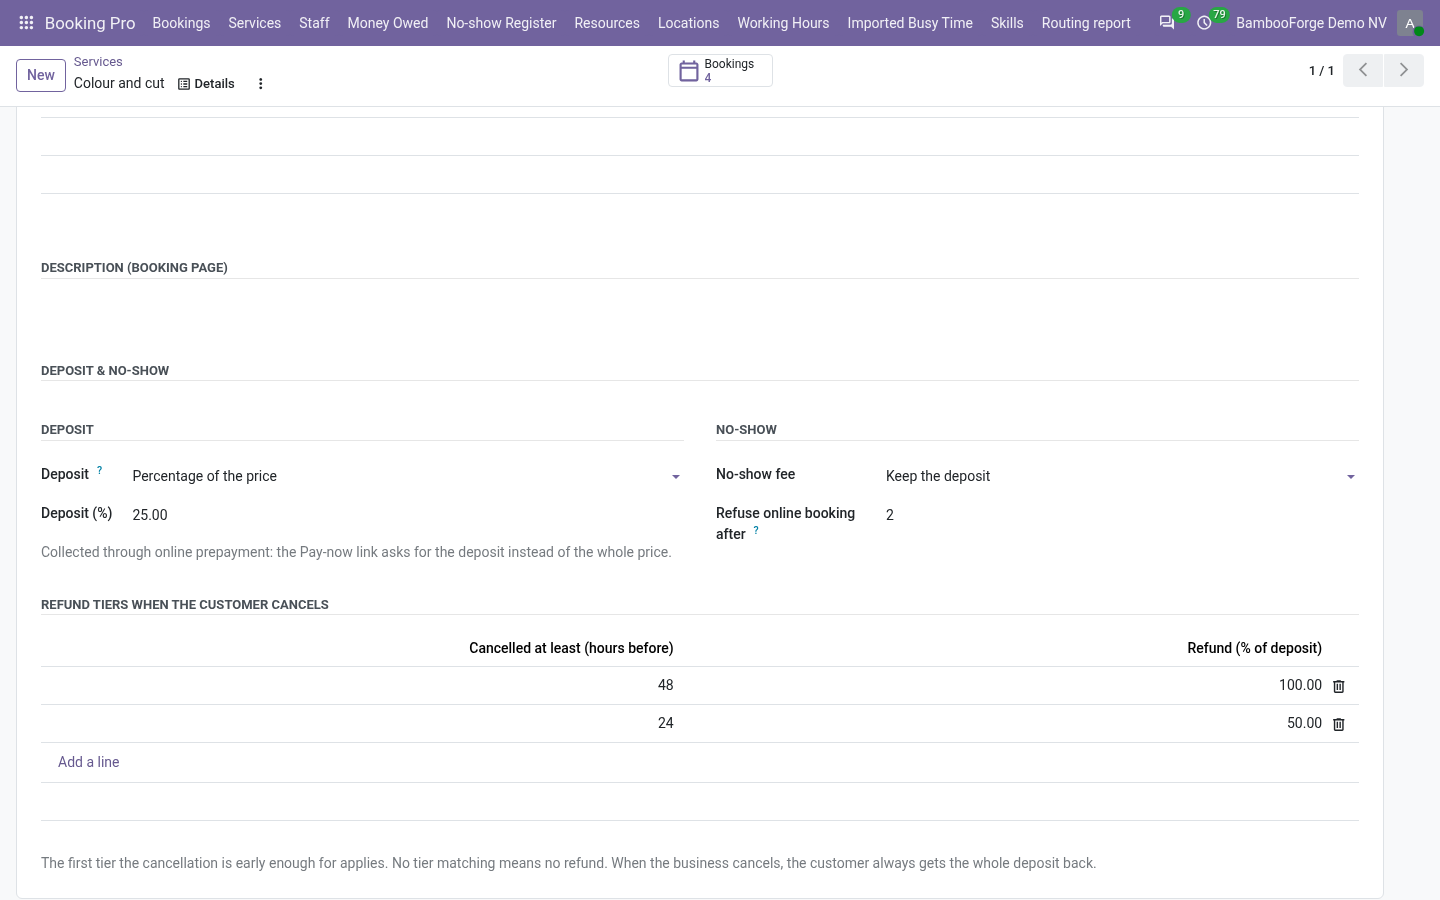Open the user avatar menu

(1410, 23)
